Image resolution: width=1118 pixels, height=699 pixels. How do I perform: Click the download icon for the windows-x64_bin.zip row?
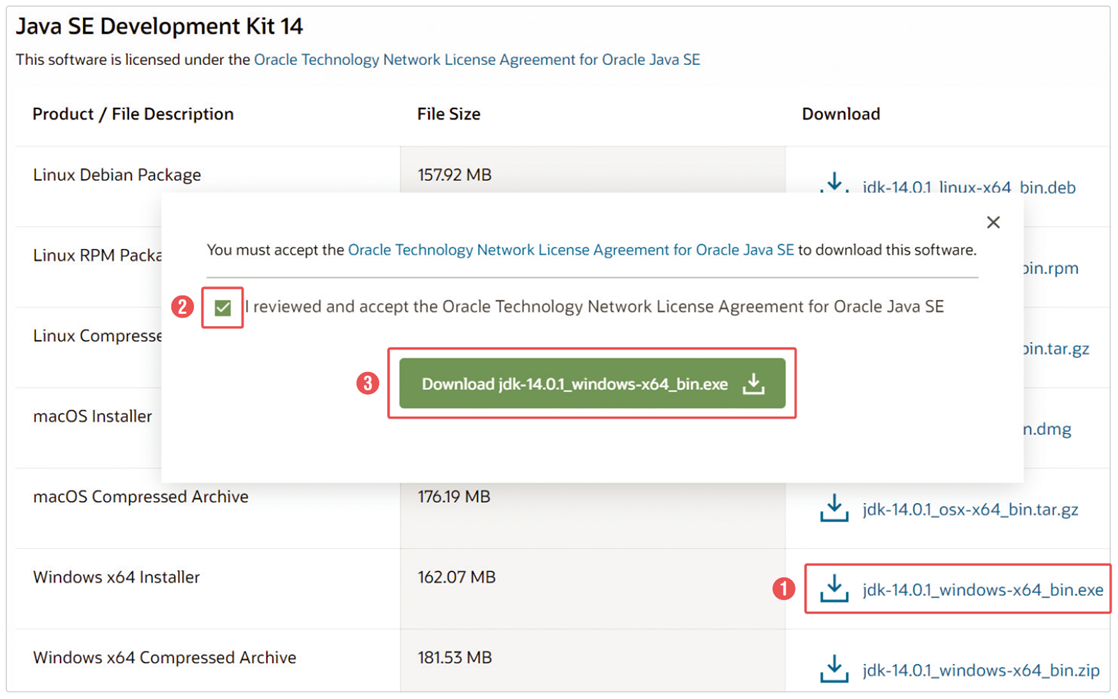click(x=834, y=669)
